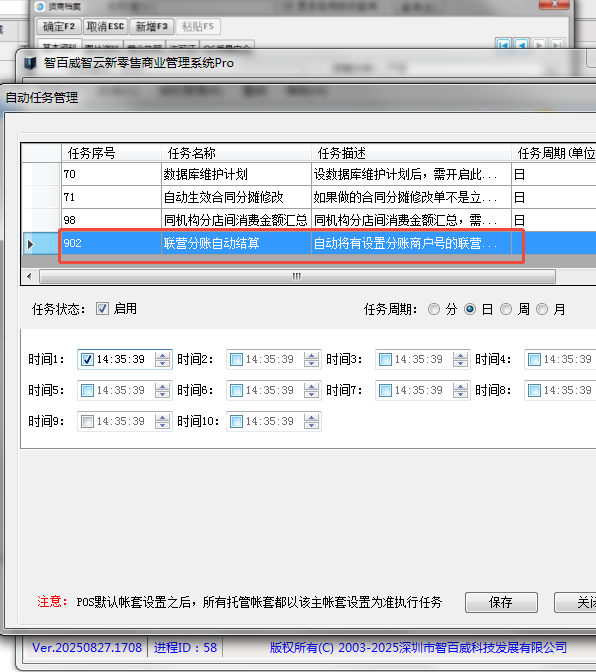Click the 任务周期 column header

click(x=554, y=153)
